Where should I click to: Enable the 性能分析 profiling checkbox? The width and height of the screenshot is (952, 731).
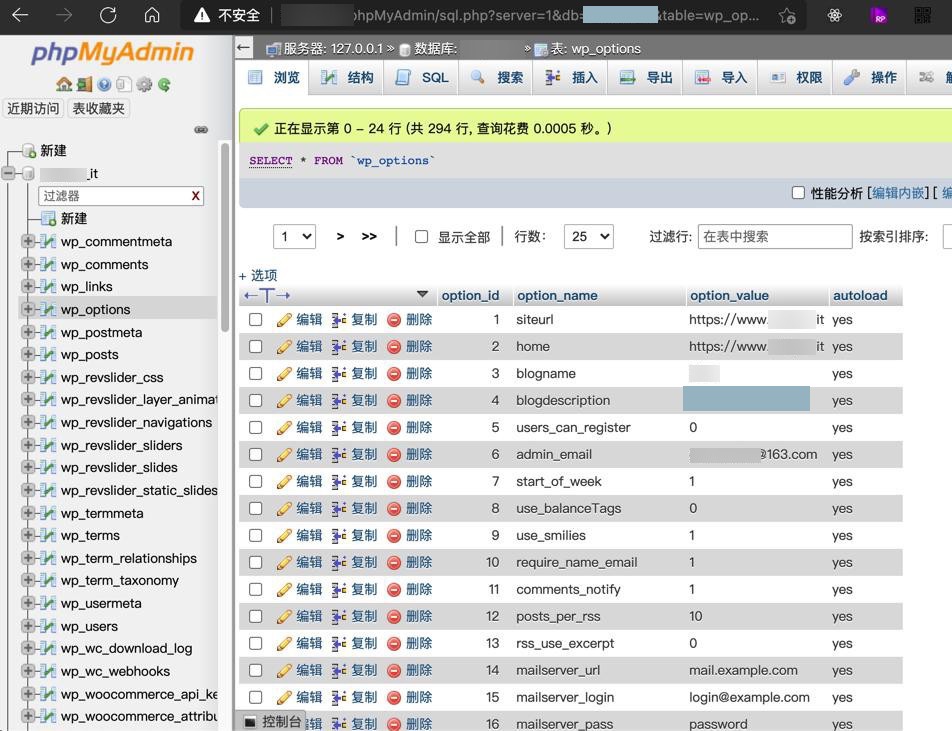point(798,192)
